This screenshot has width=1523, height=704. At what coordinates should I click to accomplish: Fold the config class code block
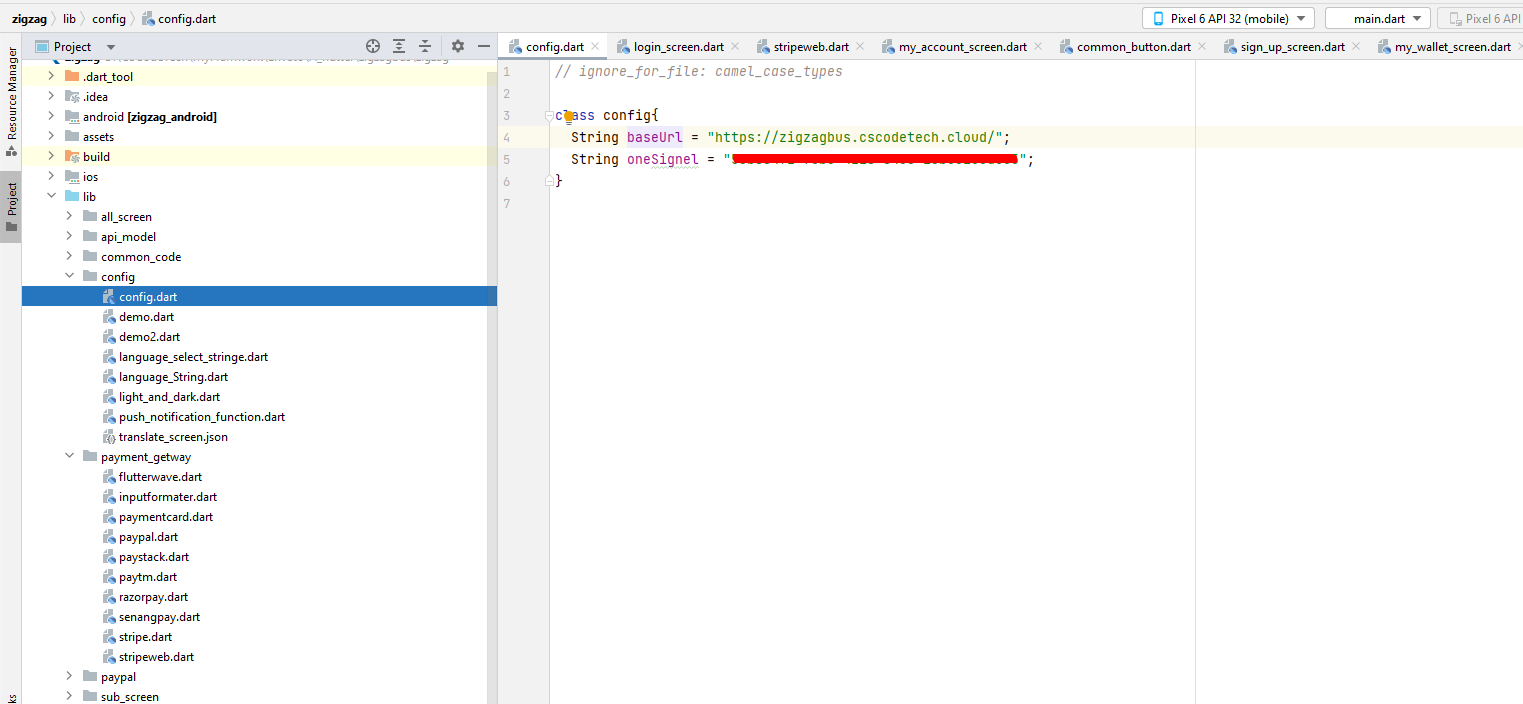(549, 116)
